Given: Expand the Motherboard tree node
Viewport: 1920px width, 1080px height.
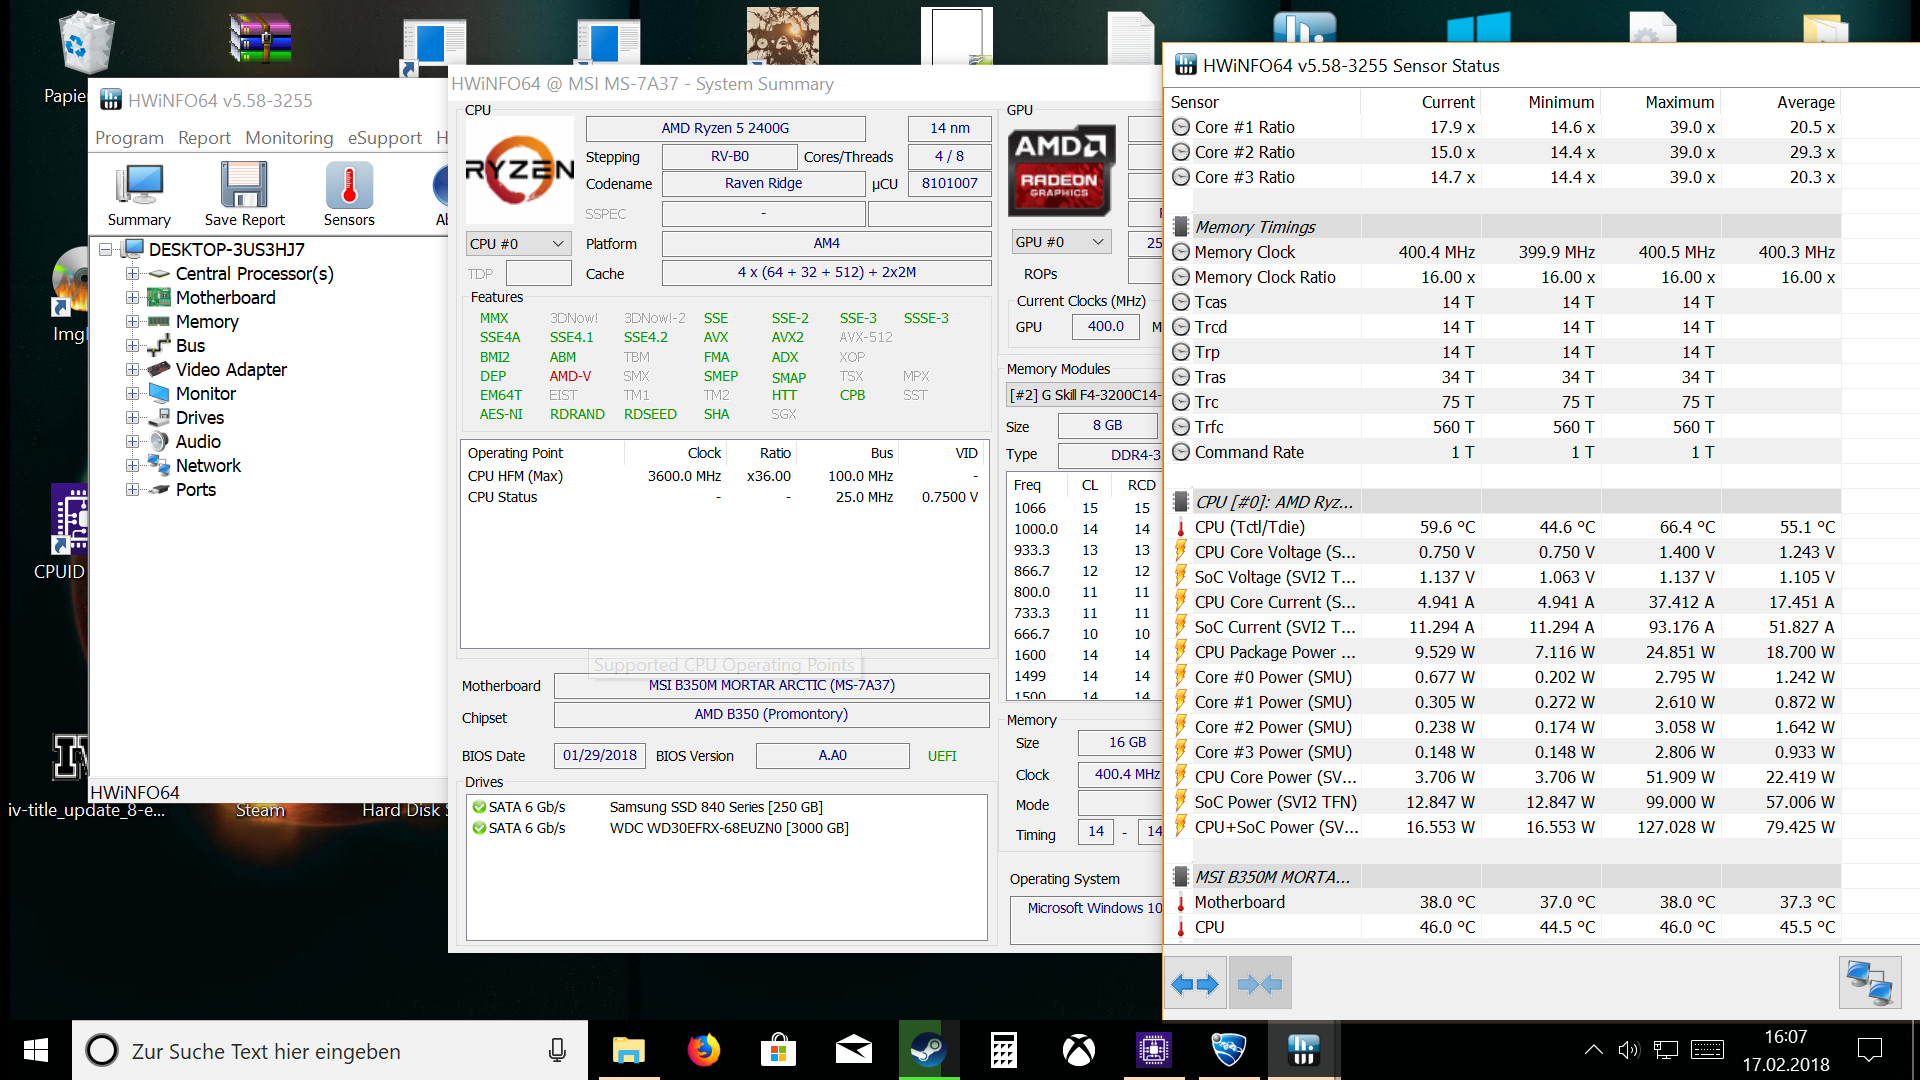Looking at the screenshot, I should tap(132, 298).
